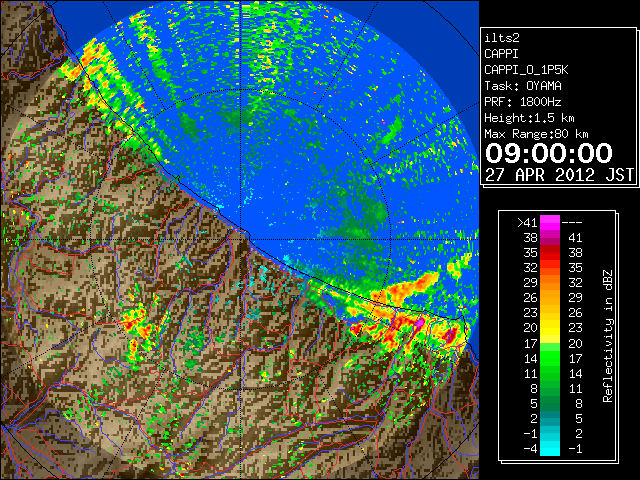Select the 'CAPPI' product type line

[x=501, y=54]
